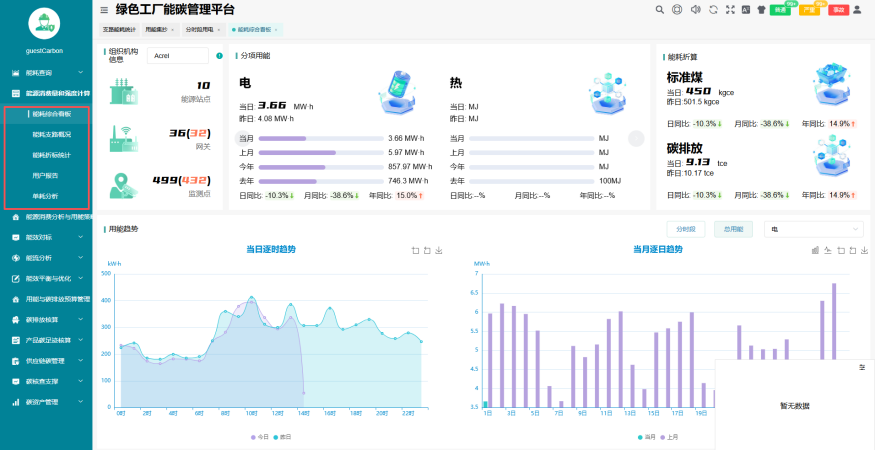
Task: Click the red 事故 alarm button
Action: point(838,10)
